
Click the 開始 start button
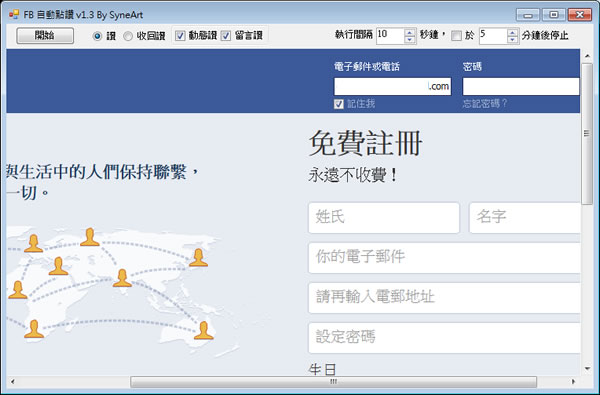point(45,36)
